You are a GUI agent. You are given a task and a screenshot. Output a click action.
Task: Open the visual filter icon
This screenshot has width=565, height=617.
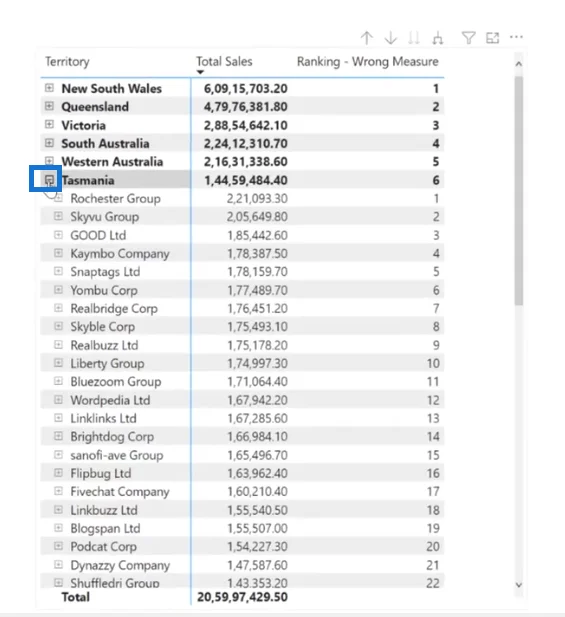pyautogui.click(x=469, y=38)
